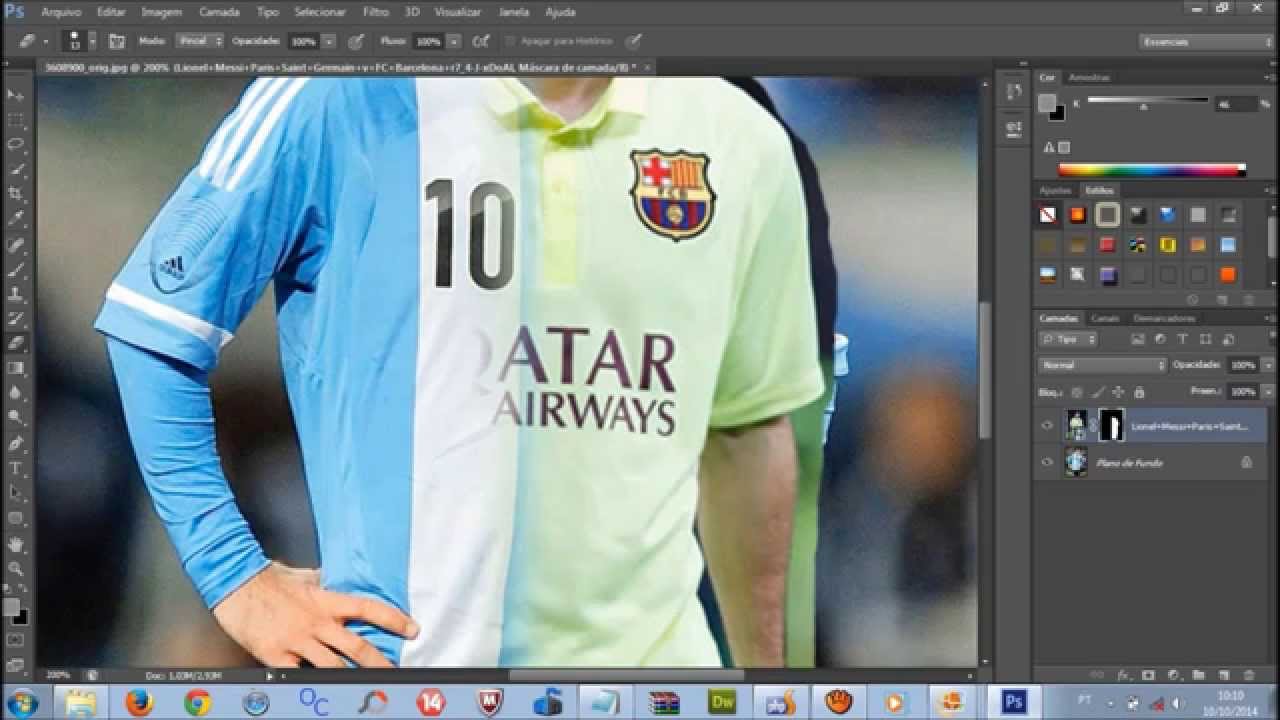This screenshot has height=720, width=1280.
Task: Select the Pen tool
Action: point(16,444)
